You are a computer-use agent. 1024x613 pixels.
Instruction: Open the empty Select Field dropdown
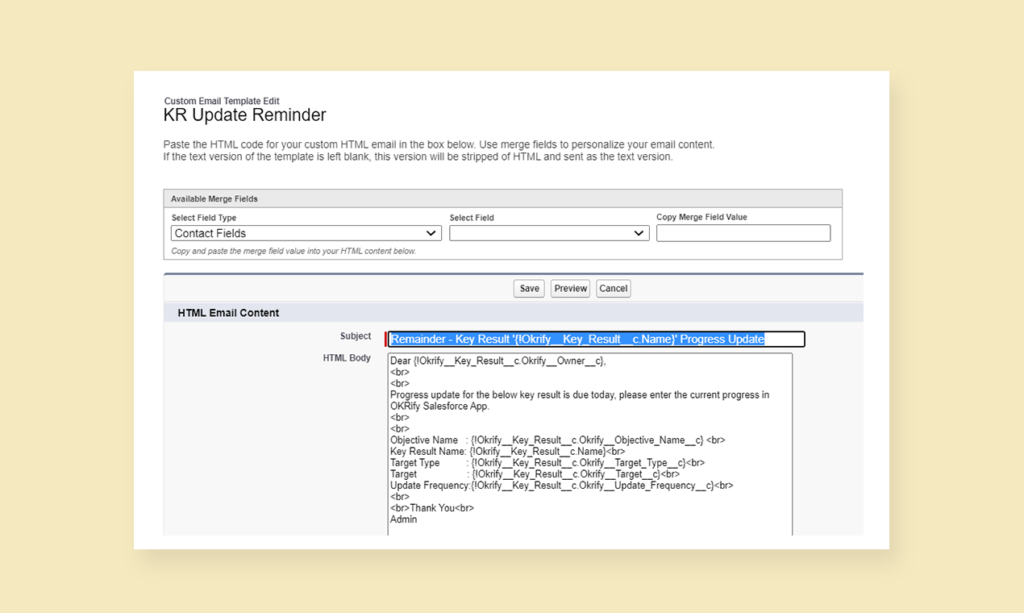click(x=548, y=232)
